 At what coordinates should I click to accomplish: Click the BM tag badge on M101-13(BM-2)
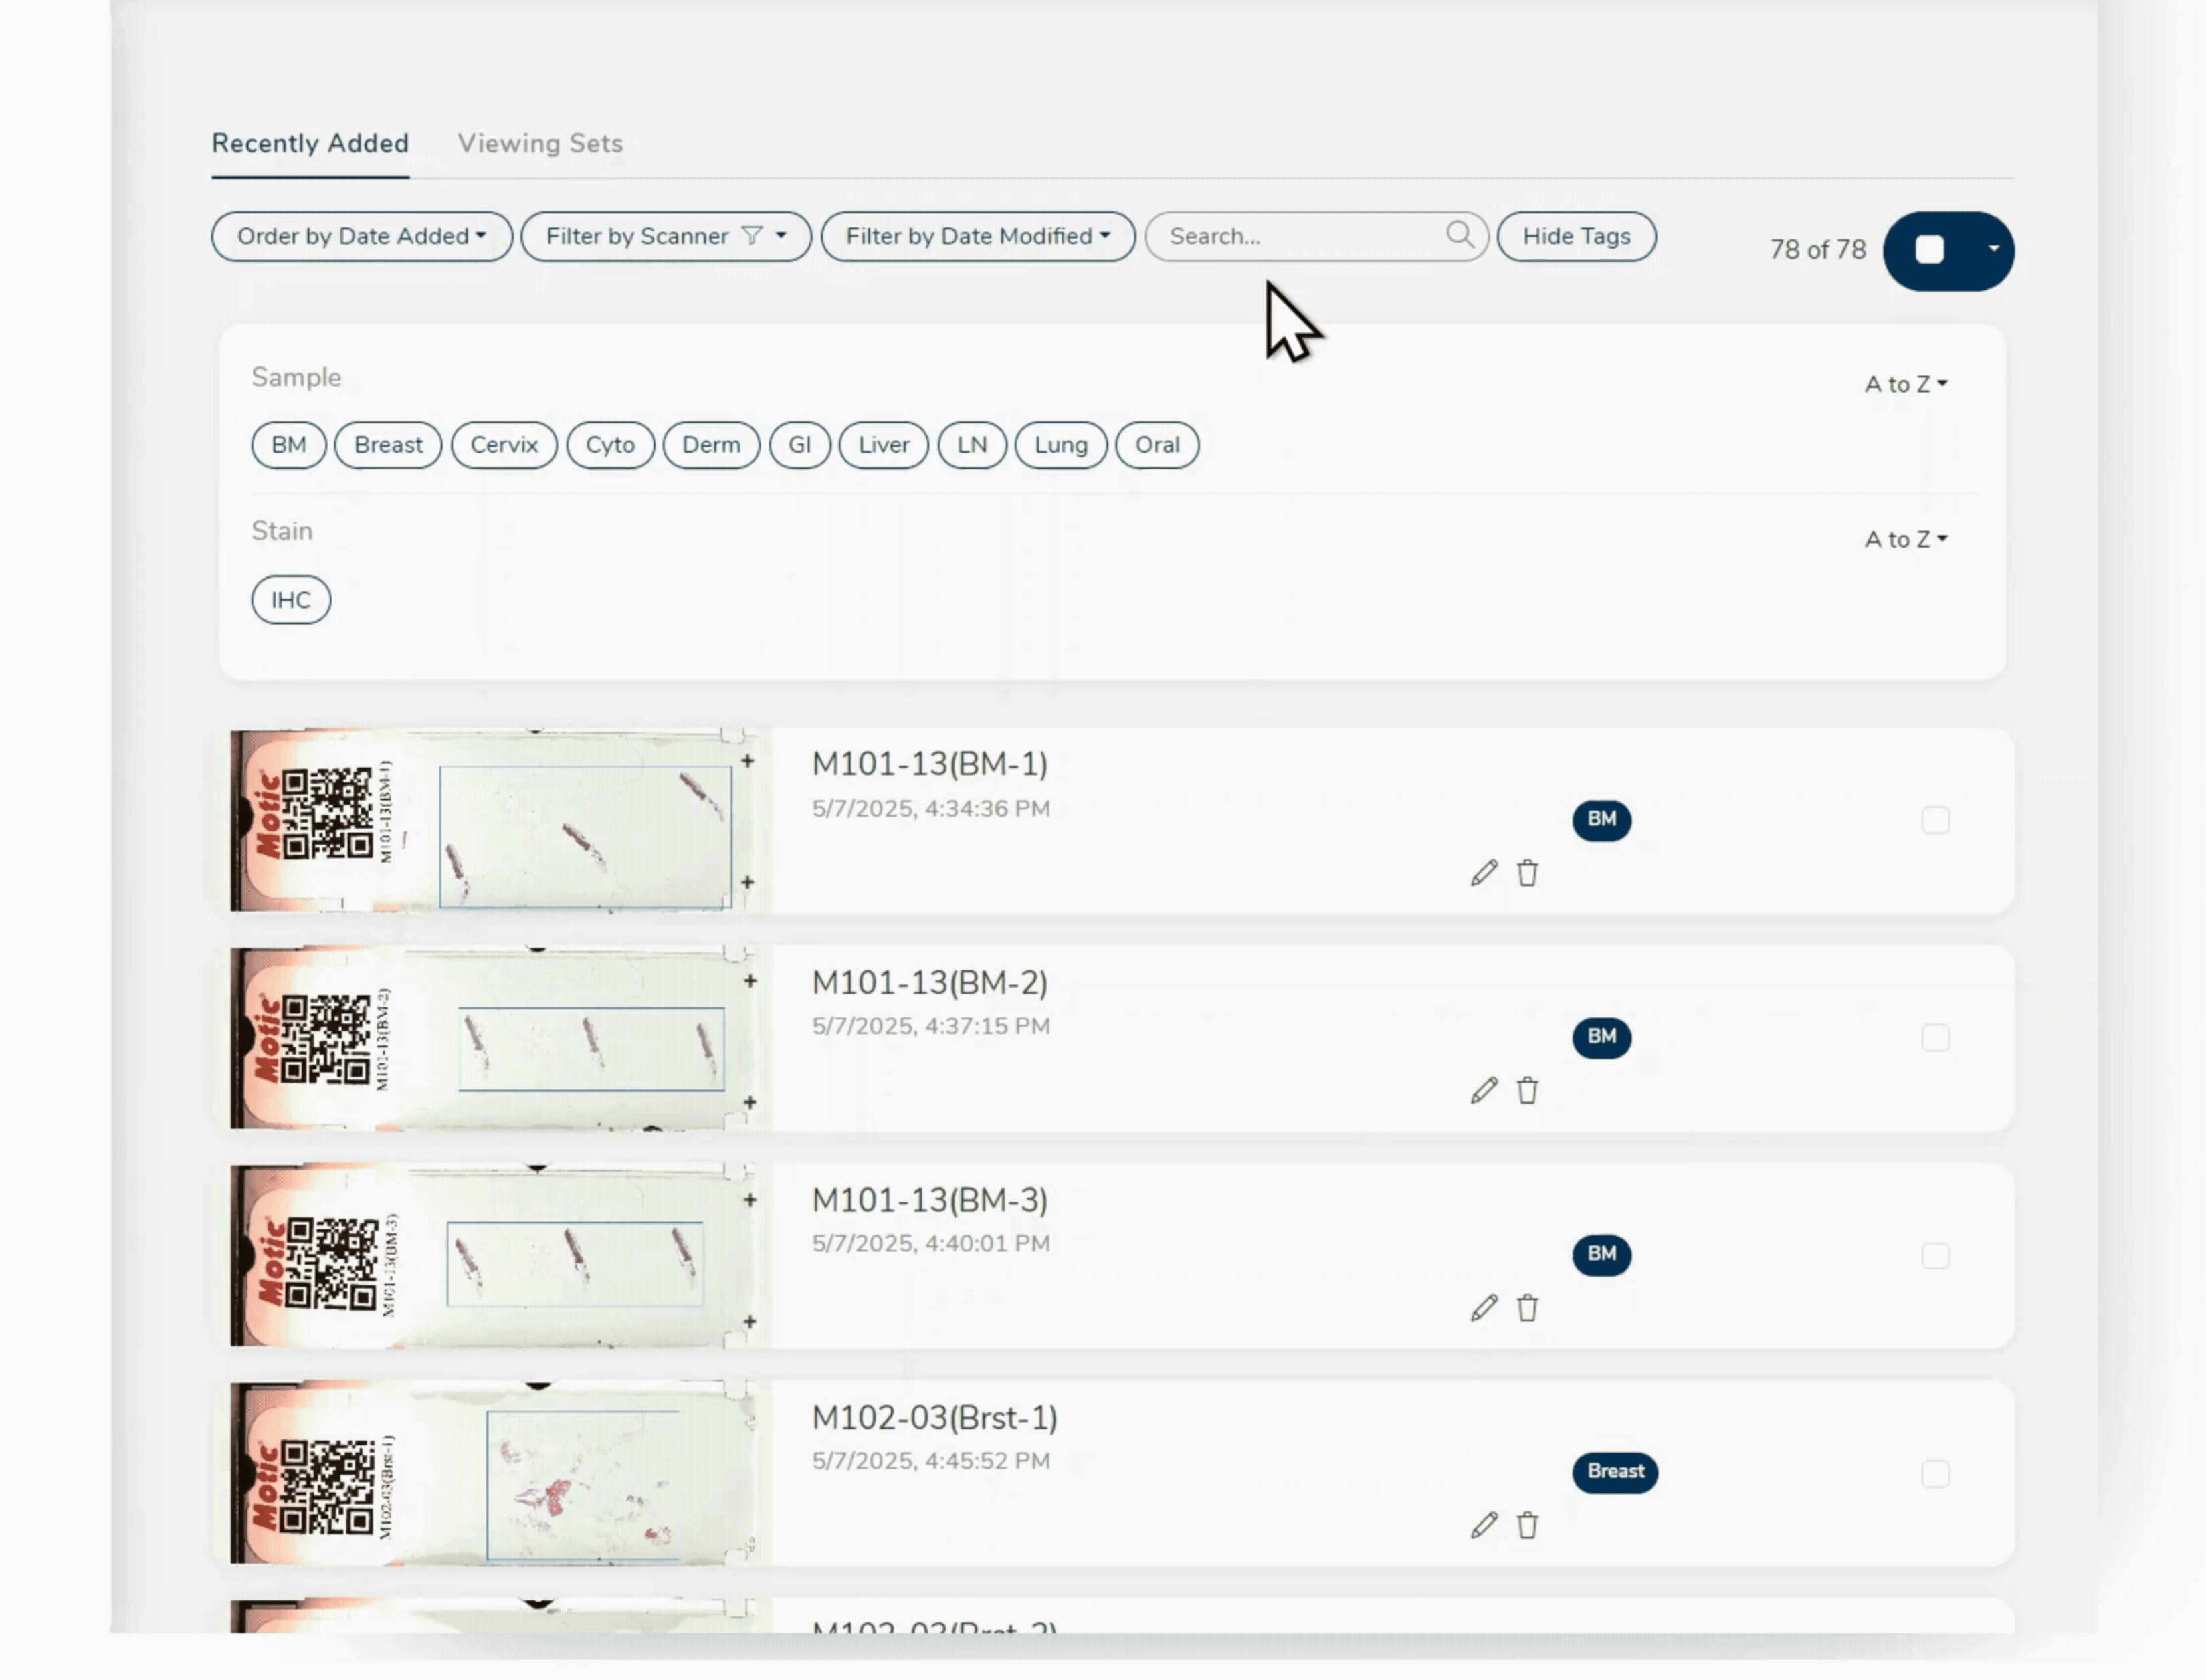click(1601, 1037)
